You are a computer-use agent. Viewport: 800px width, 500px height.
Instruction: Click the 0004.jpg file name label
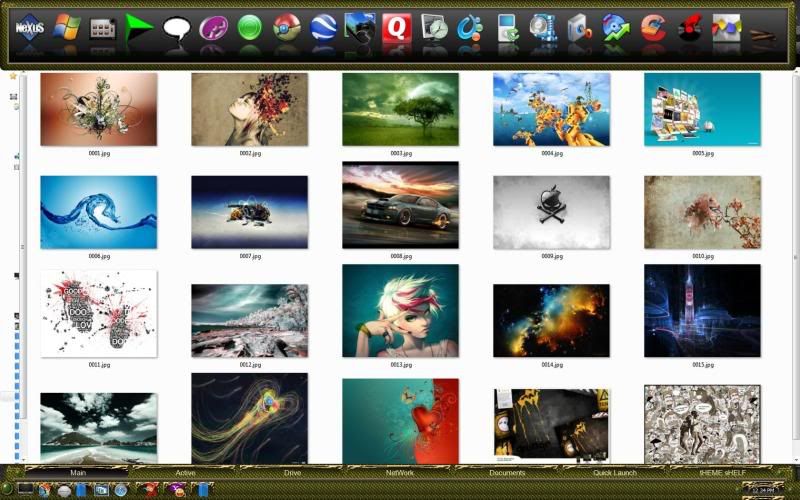point(552,153)
